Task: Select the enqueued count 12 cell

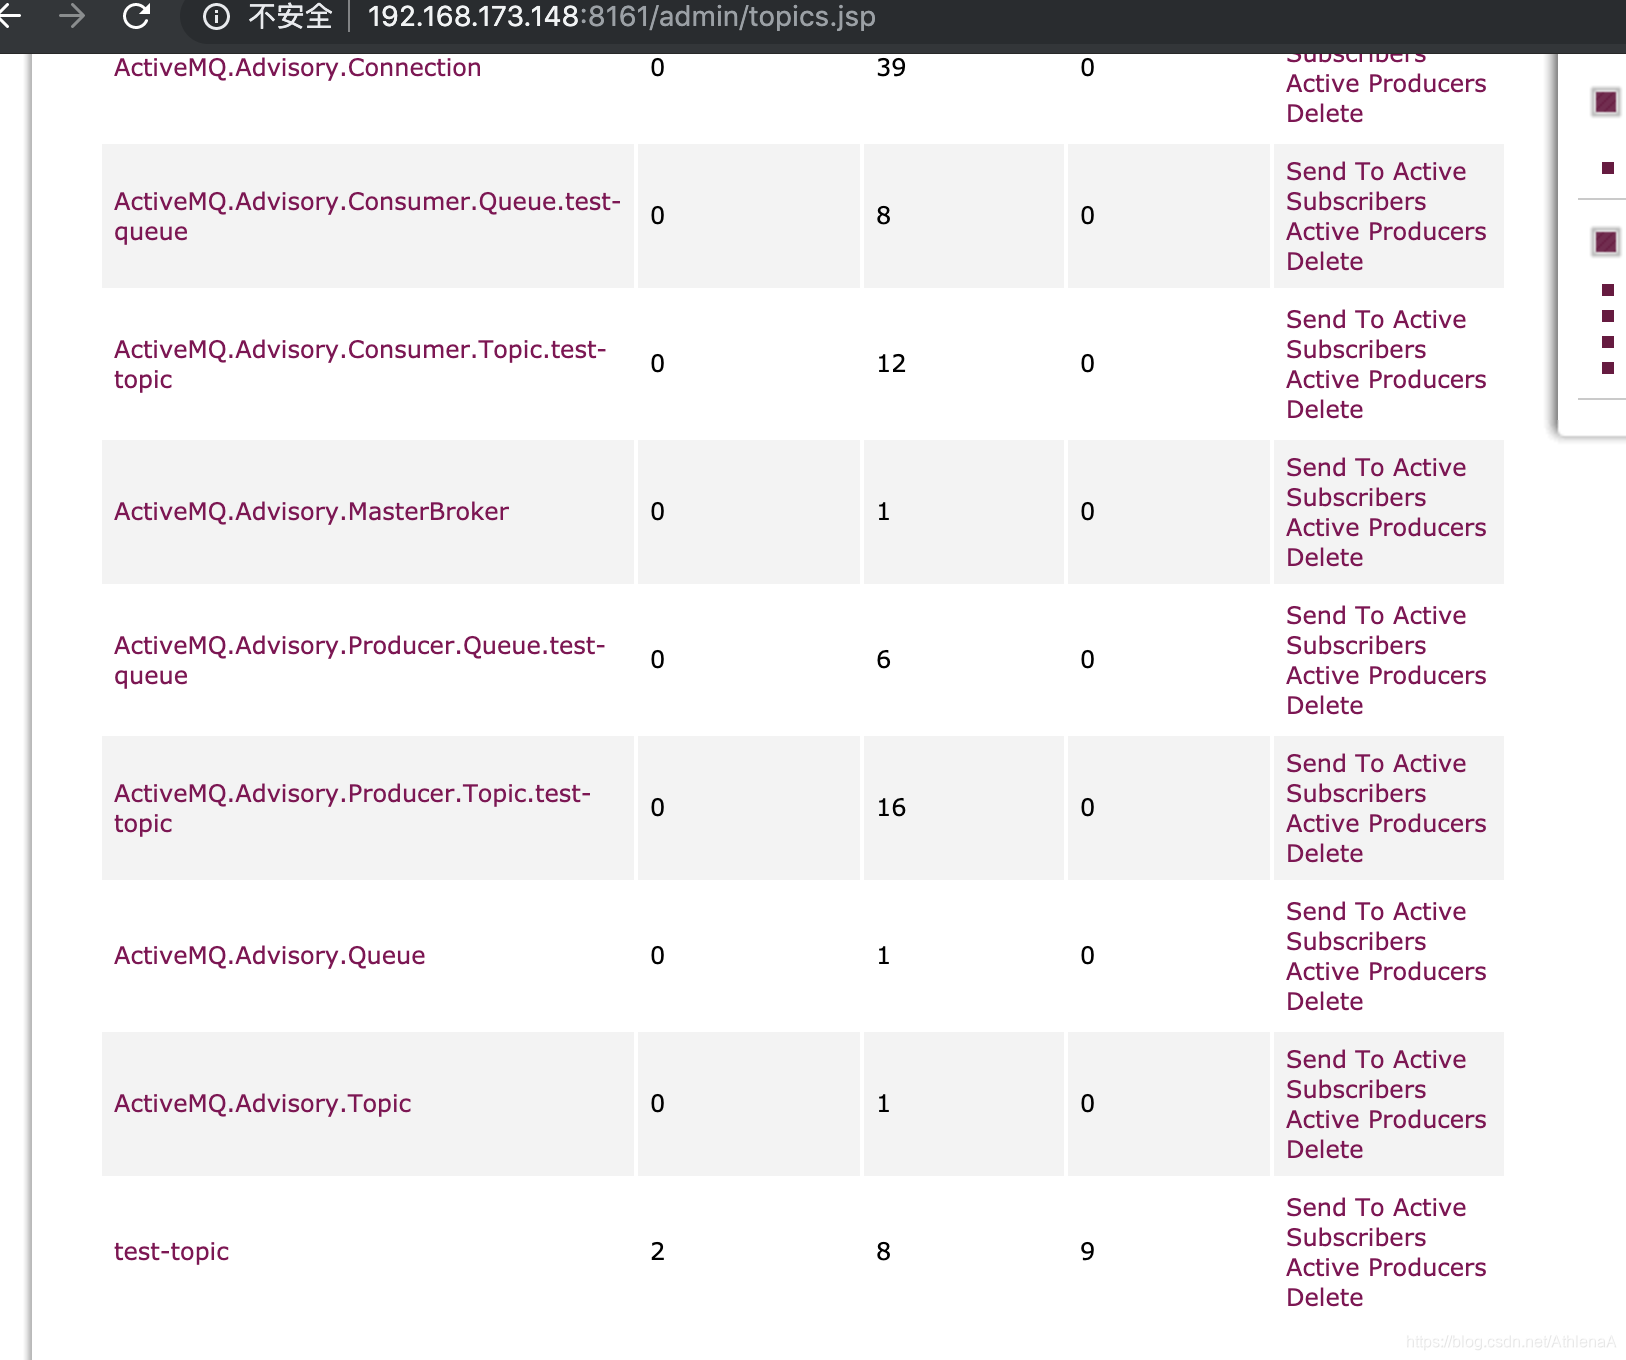Action: (891, 363)
